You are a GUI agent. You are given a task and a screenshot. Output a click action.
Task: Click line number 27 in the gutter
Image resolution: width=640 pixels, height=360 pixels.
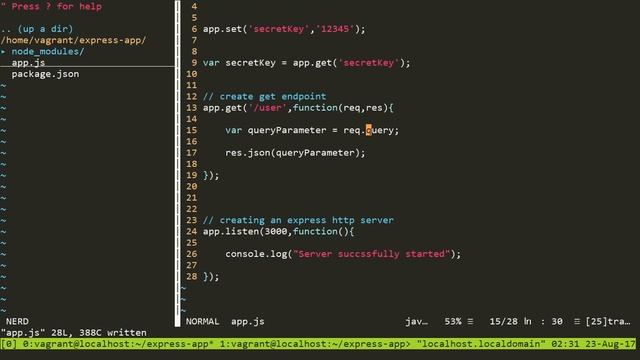point(191,265)
